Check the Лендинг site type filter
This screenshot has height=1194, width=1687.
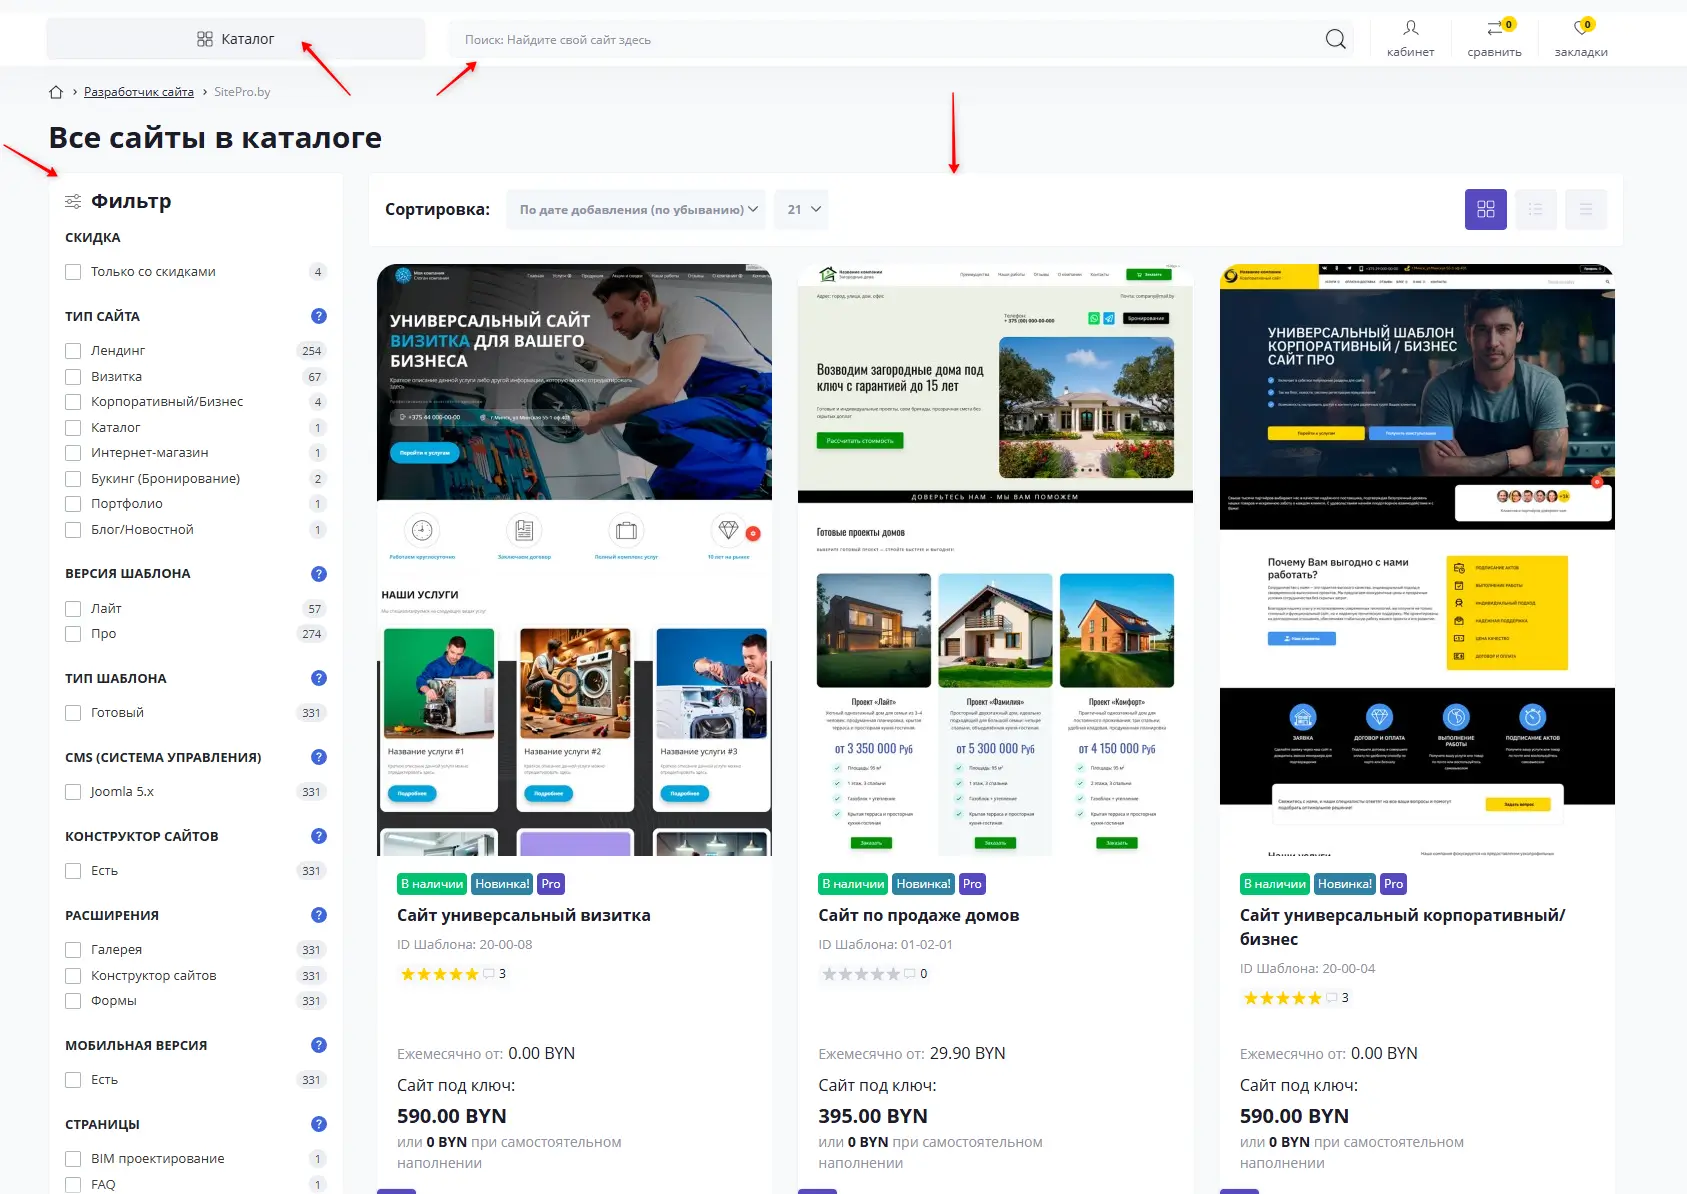(73, 351)
